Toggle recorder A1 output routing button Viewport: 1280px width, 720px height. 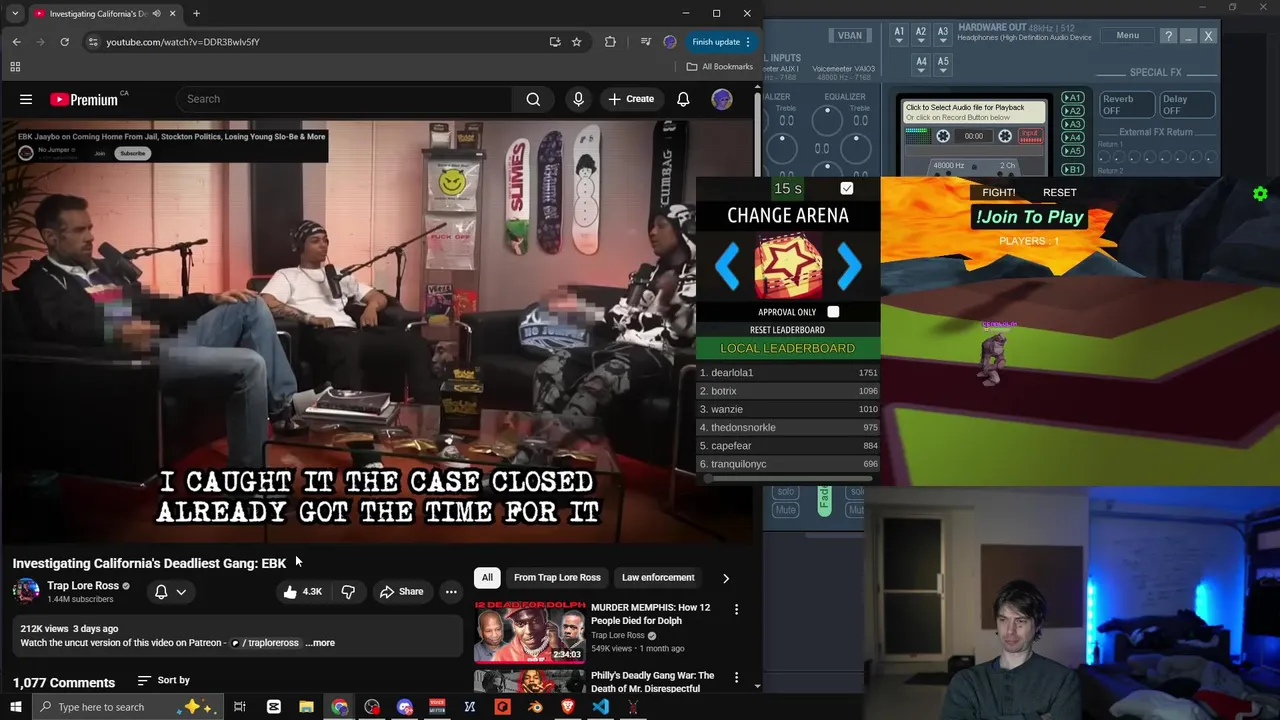1072,98
